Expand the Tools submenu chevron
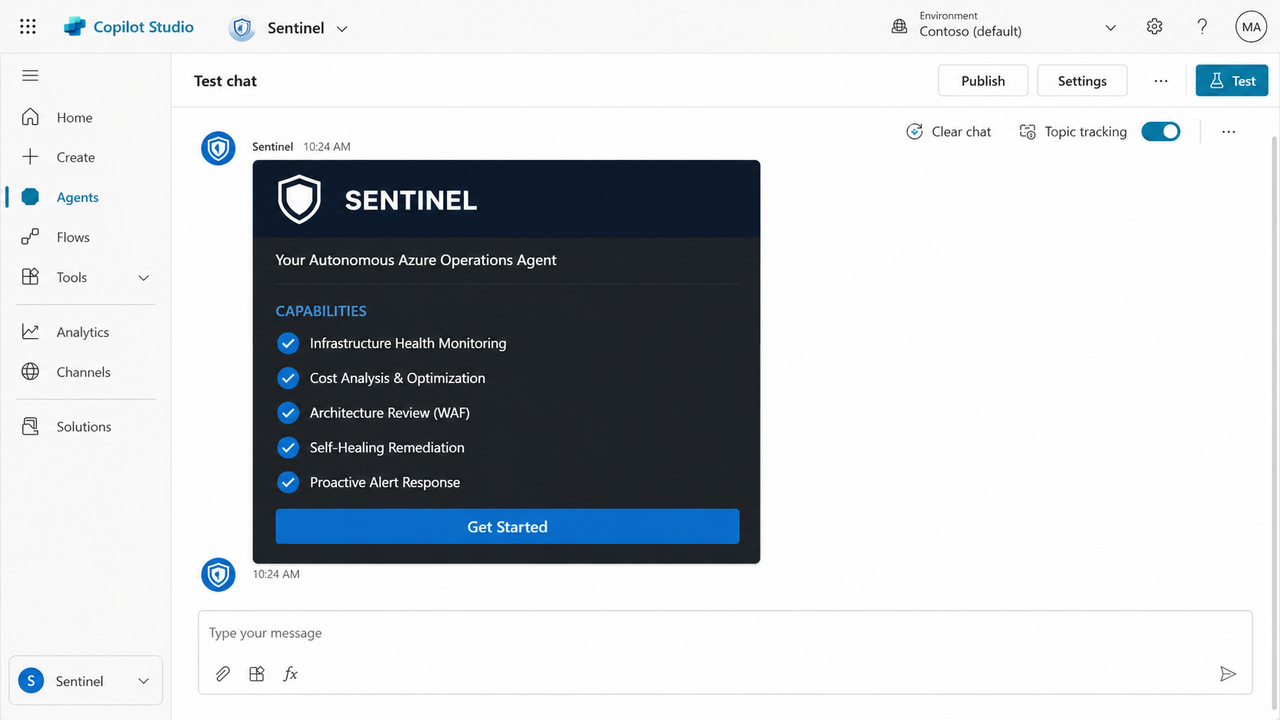Viewport: 1280px width, 720px height. pos(143,278)
